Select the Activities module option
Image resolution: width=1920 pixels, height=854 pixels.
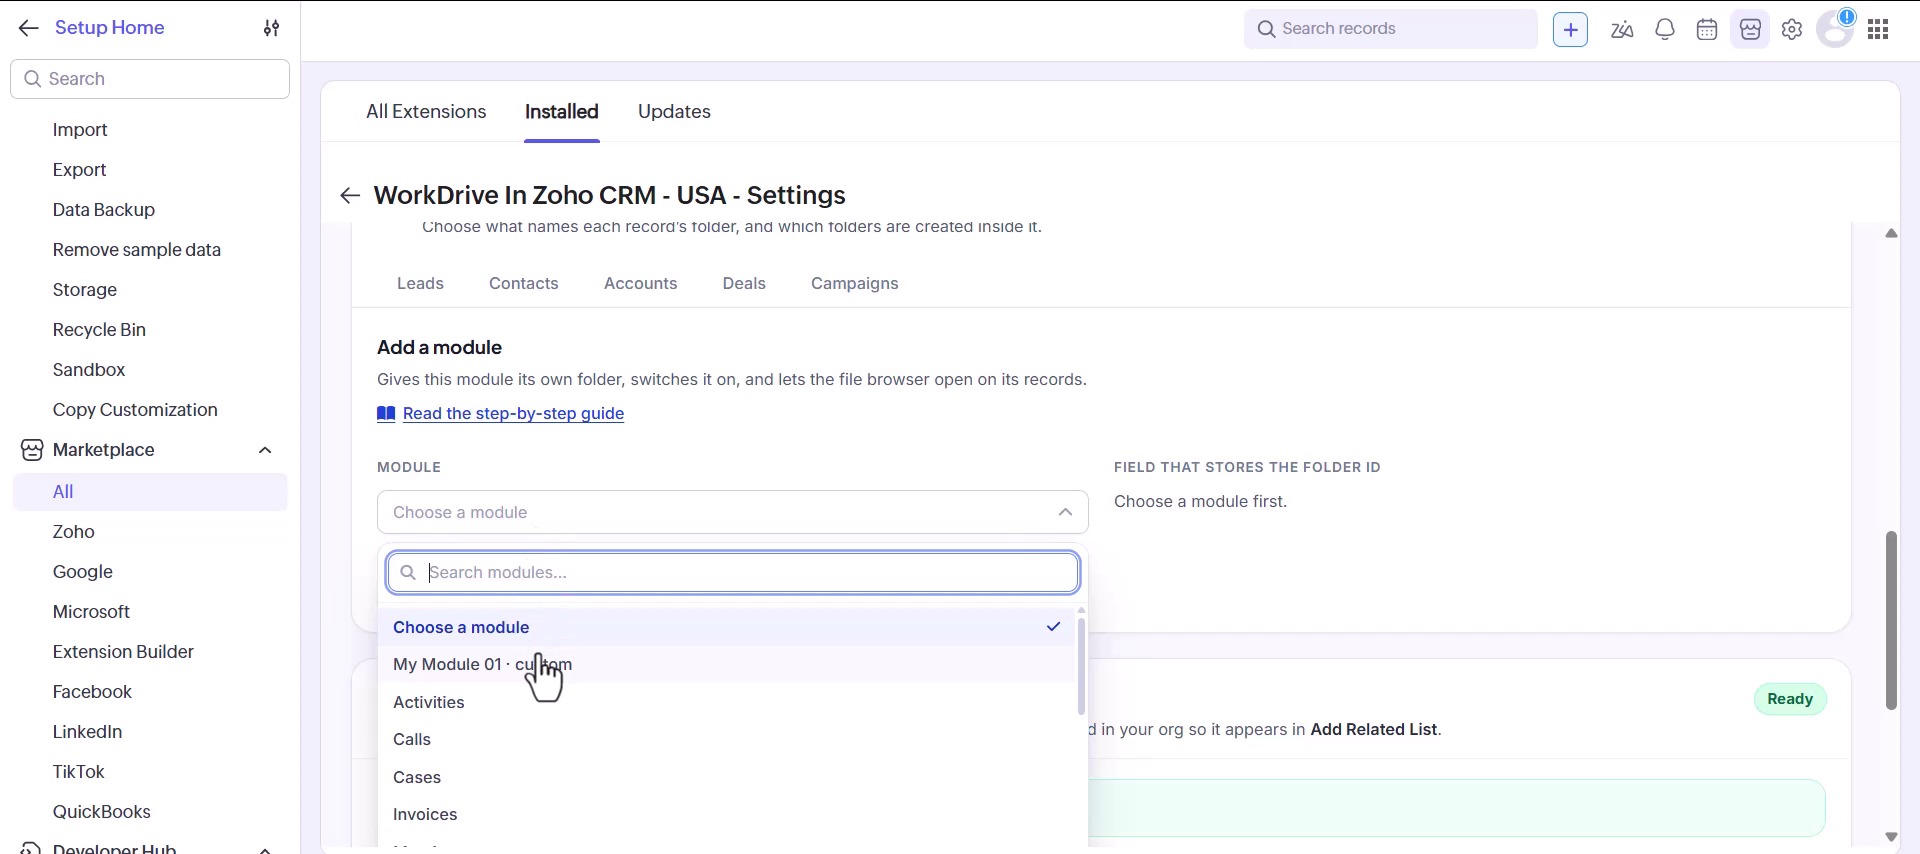click(726, 702)
